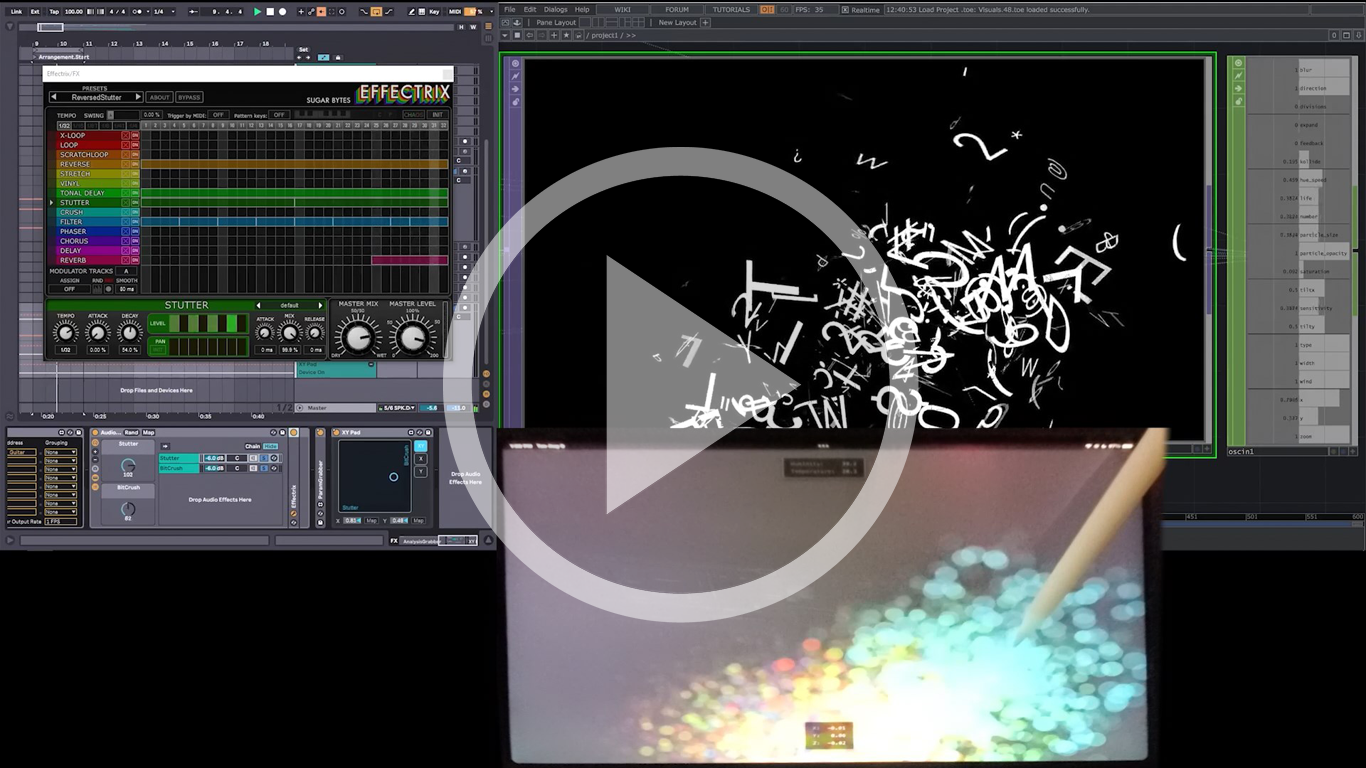
Task: Open the 1/4 quantization dropdown
Action: point(164,12)
